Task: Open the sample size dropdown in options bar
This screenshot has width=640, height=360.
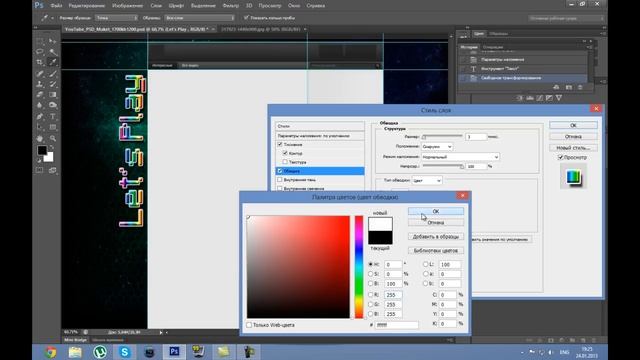Action: (x=116, y=18)
